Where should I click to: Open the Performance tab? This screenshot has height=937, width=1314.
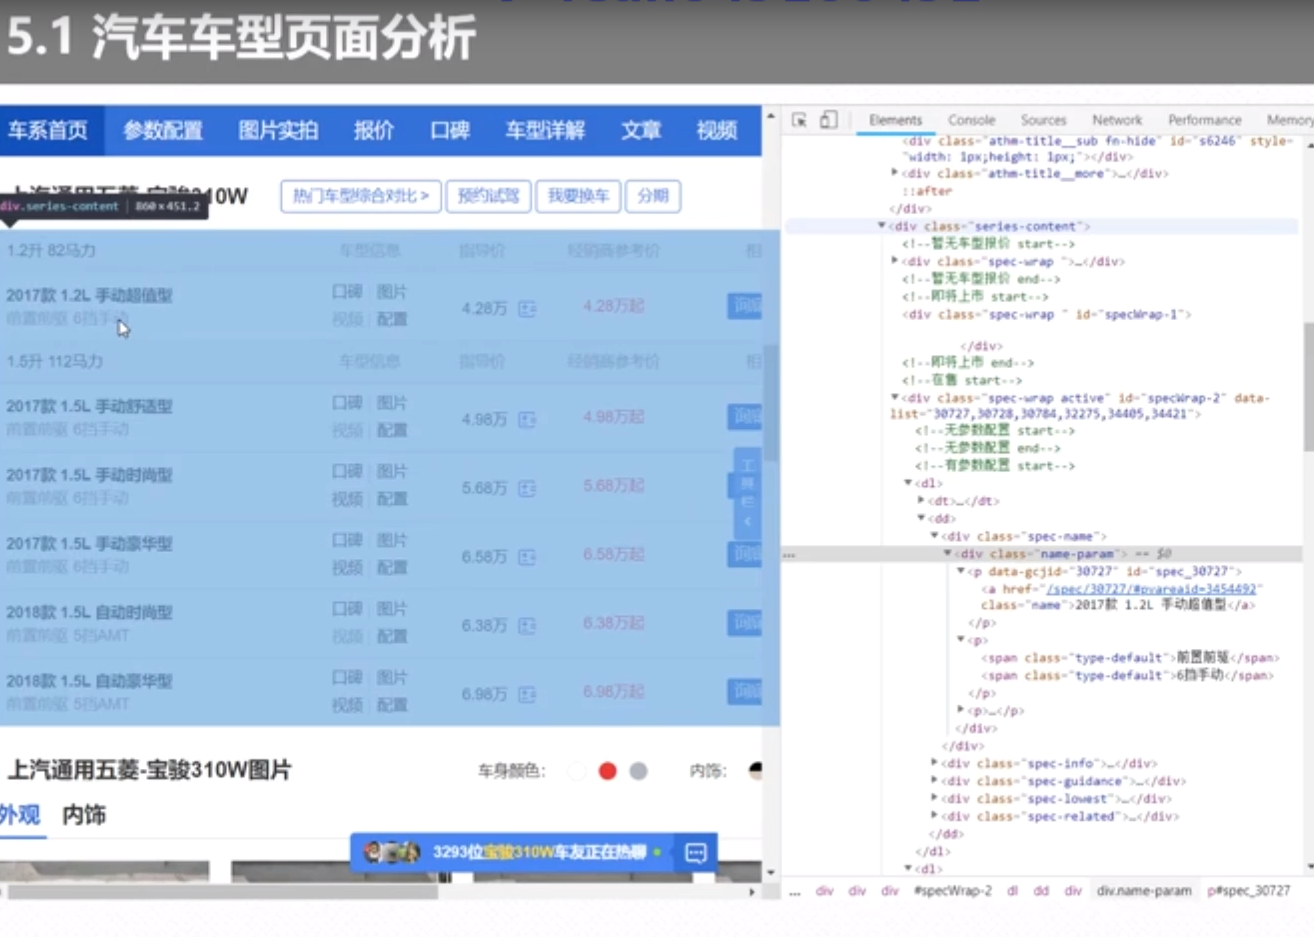(x=1204, y=120)
